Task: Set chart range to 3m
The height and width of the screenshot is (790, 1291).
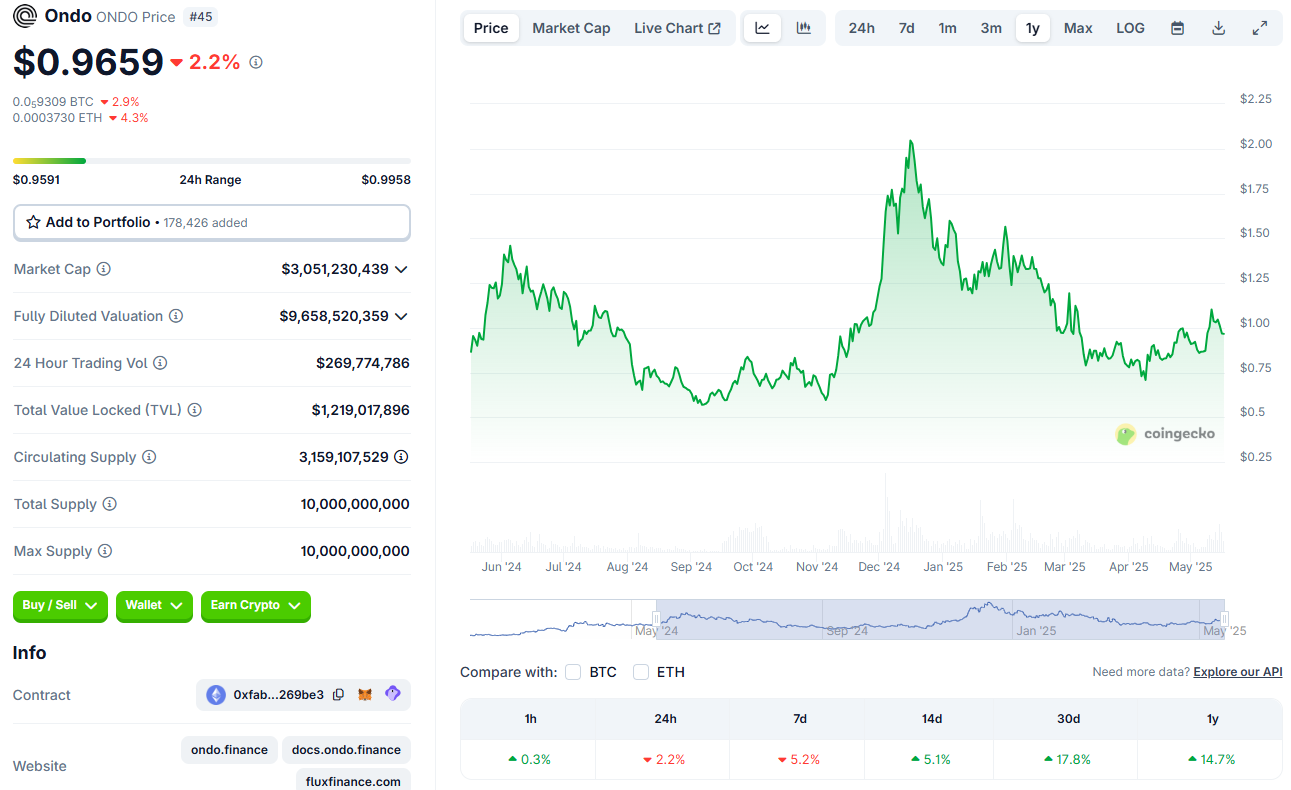Action: point(991,28)
